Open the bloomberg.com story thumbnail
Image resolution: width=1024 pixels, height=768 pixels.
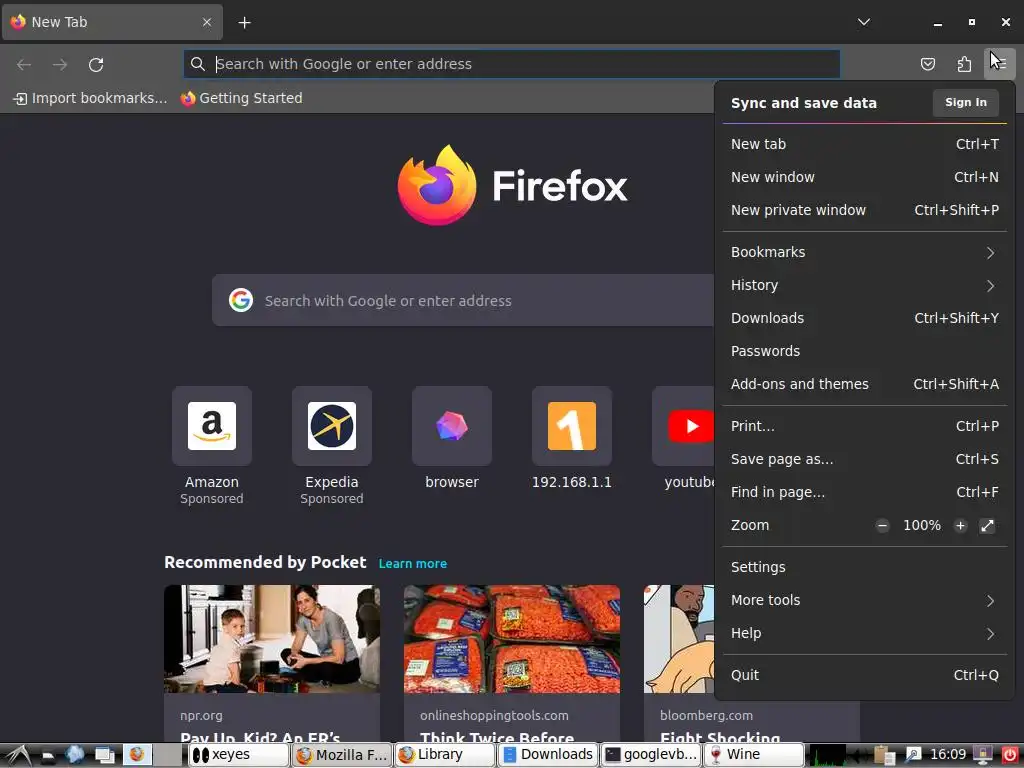(679, 639)
